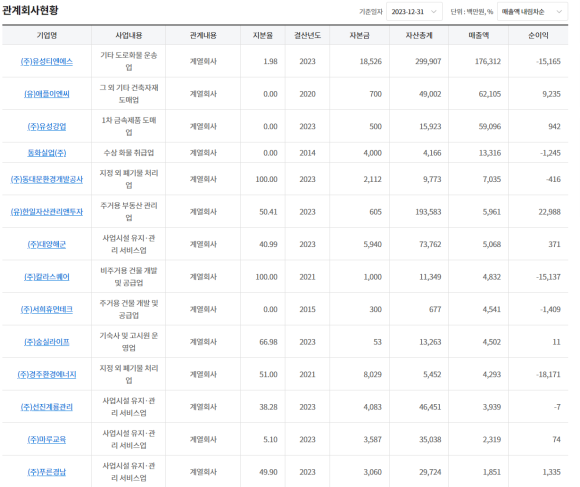
Task: Open the (유)한일자산관리앤투자 company link
Action: (x=47, y=212)
